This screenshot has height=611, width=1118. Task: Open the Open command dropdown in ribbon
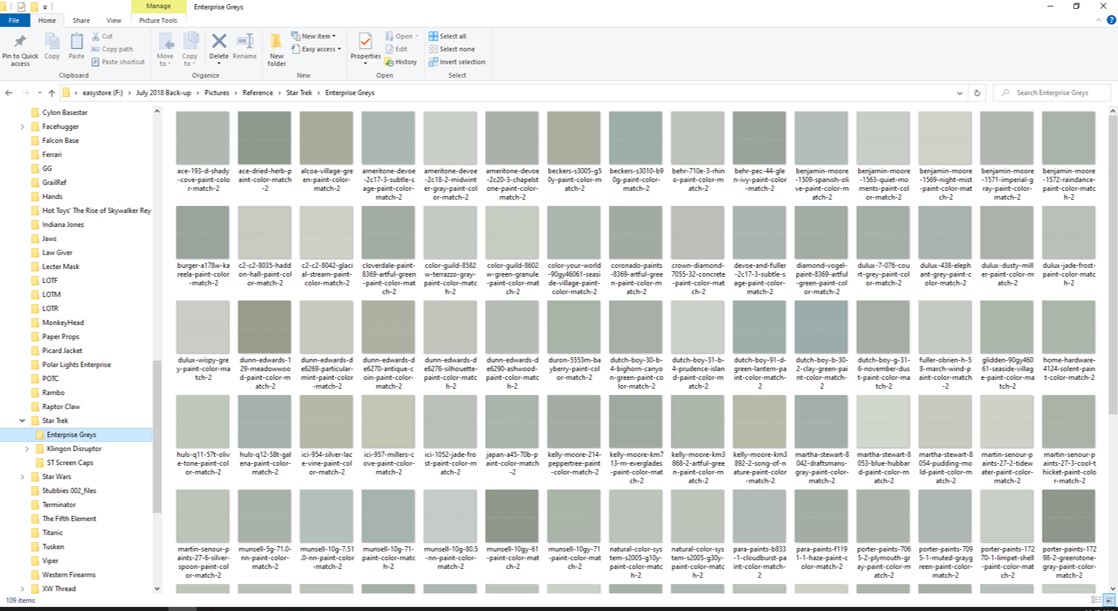click(400, 36)
